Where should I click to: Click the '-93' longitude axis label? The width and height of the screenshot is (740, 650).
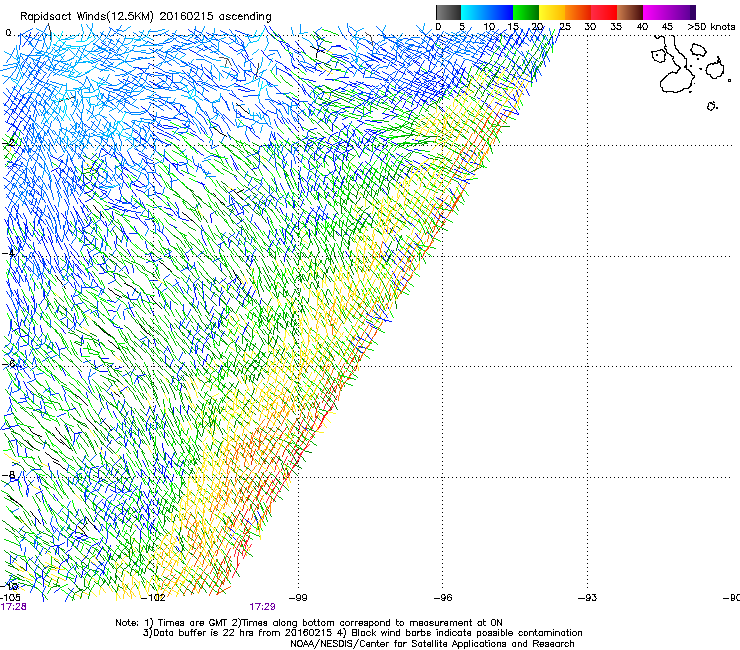point(588,598)
